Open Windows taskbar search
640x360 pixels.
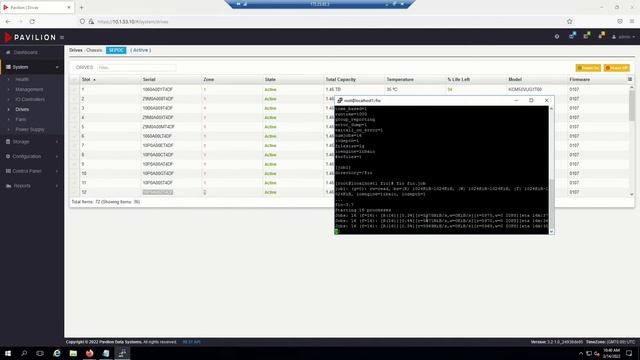tap(24, 353)
